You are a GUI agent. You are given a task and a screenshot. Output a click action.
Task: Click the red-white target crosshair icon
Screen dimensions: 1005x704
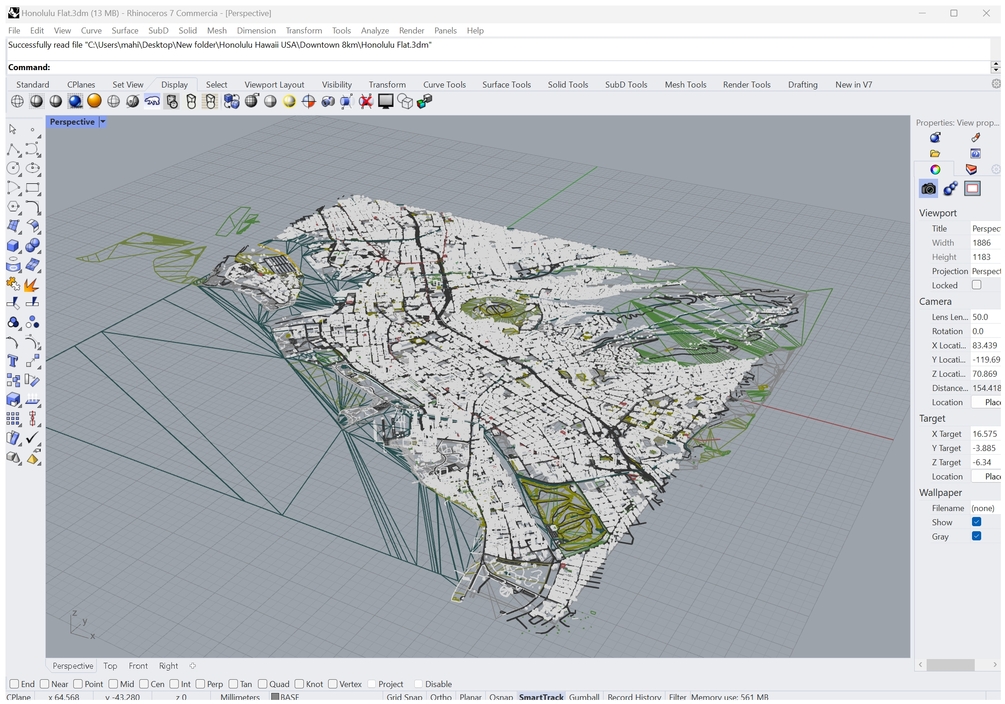click(x=308, y=101)
